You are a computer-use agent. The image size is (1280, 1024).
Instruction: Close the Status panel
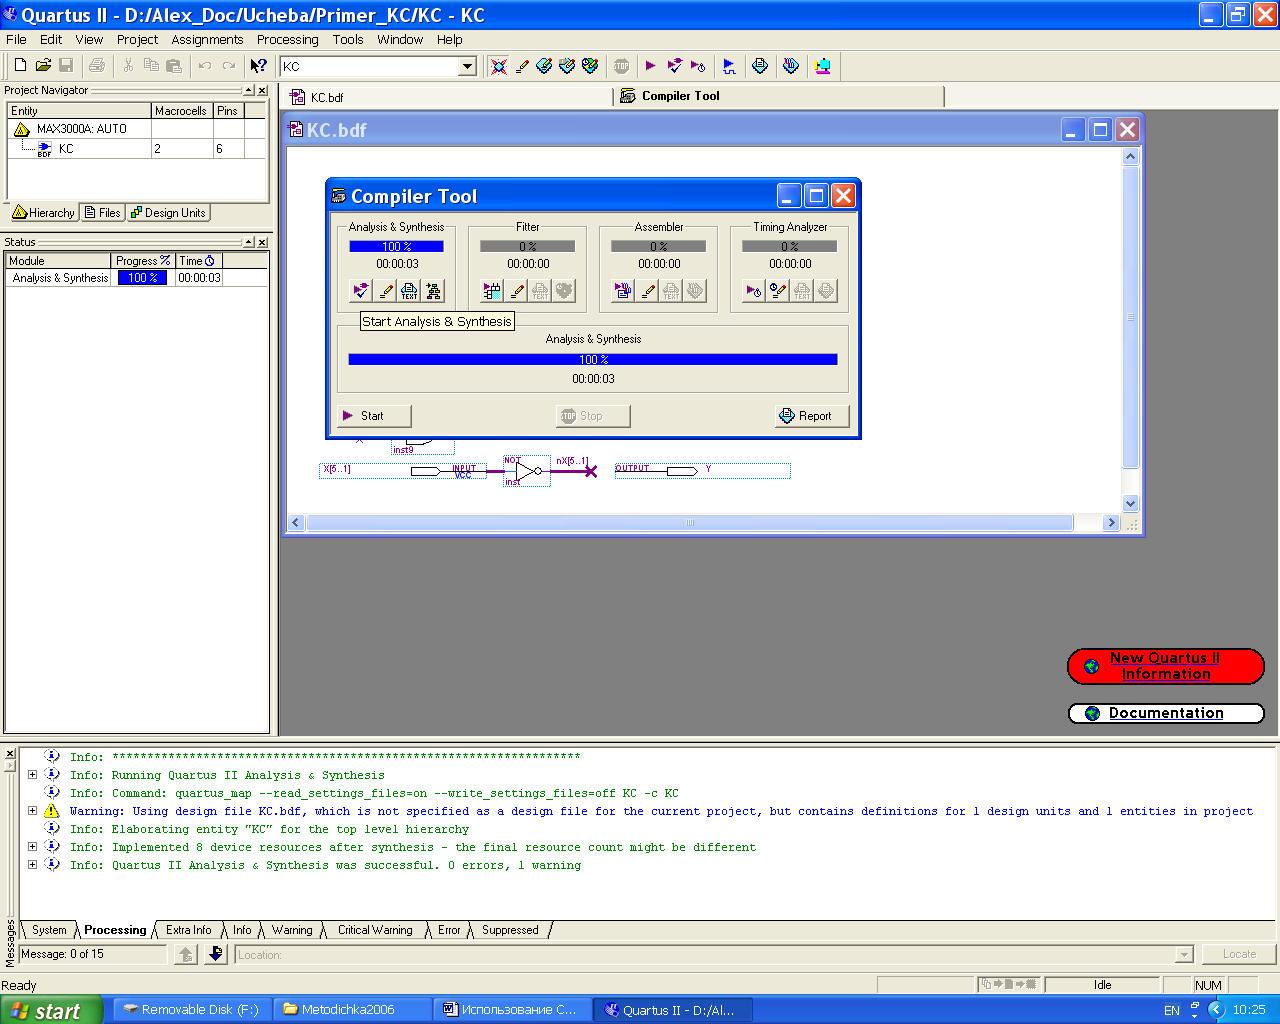point(262,242)
